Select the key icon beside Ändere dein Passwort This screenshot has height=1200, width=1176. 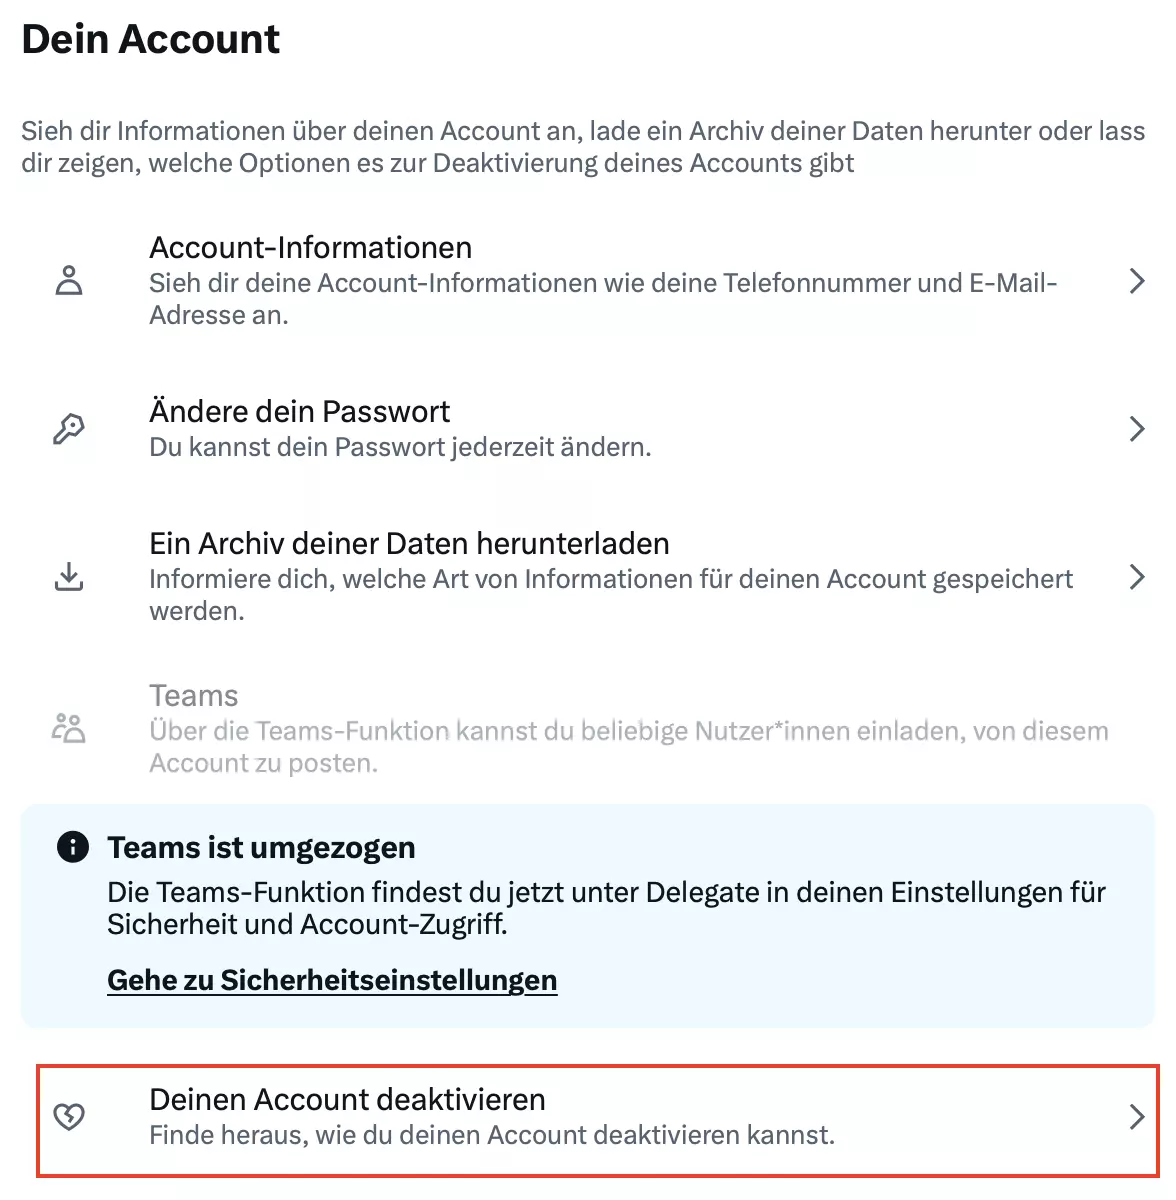coord(69,429)
